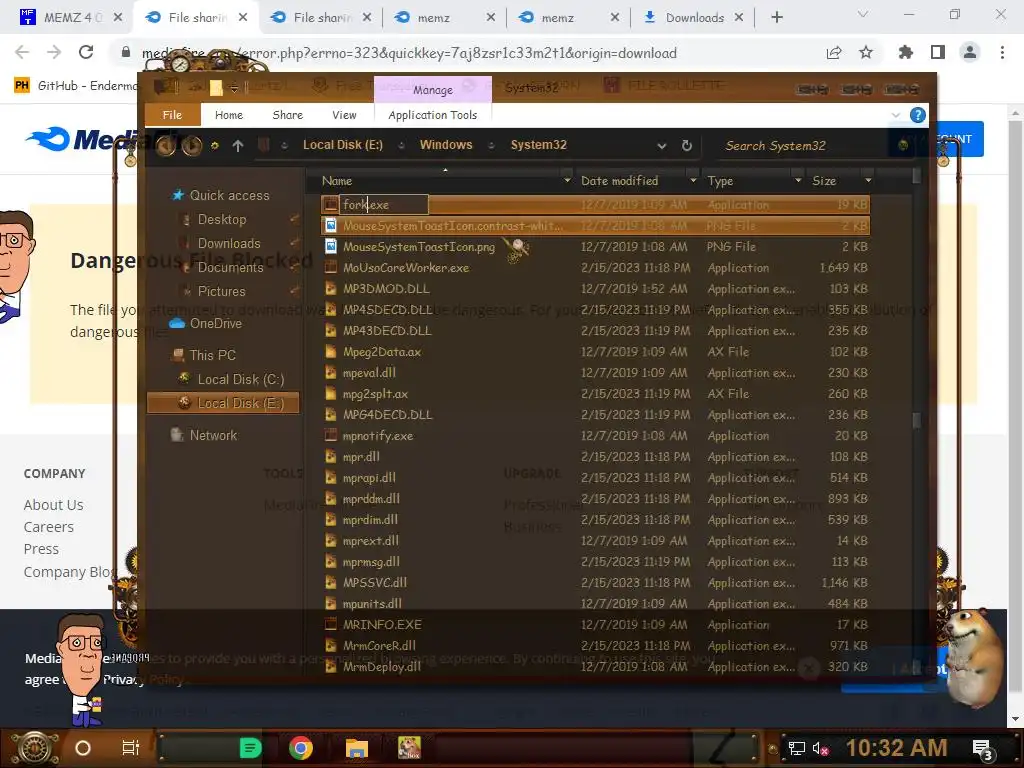Select Local Disk (E:) in address path

(x=342, y=145)
